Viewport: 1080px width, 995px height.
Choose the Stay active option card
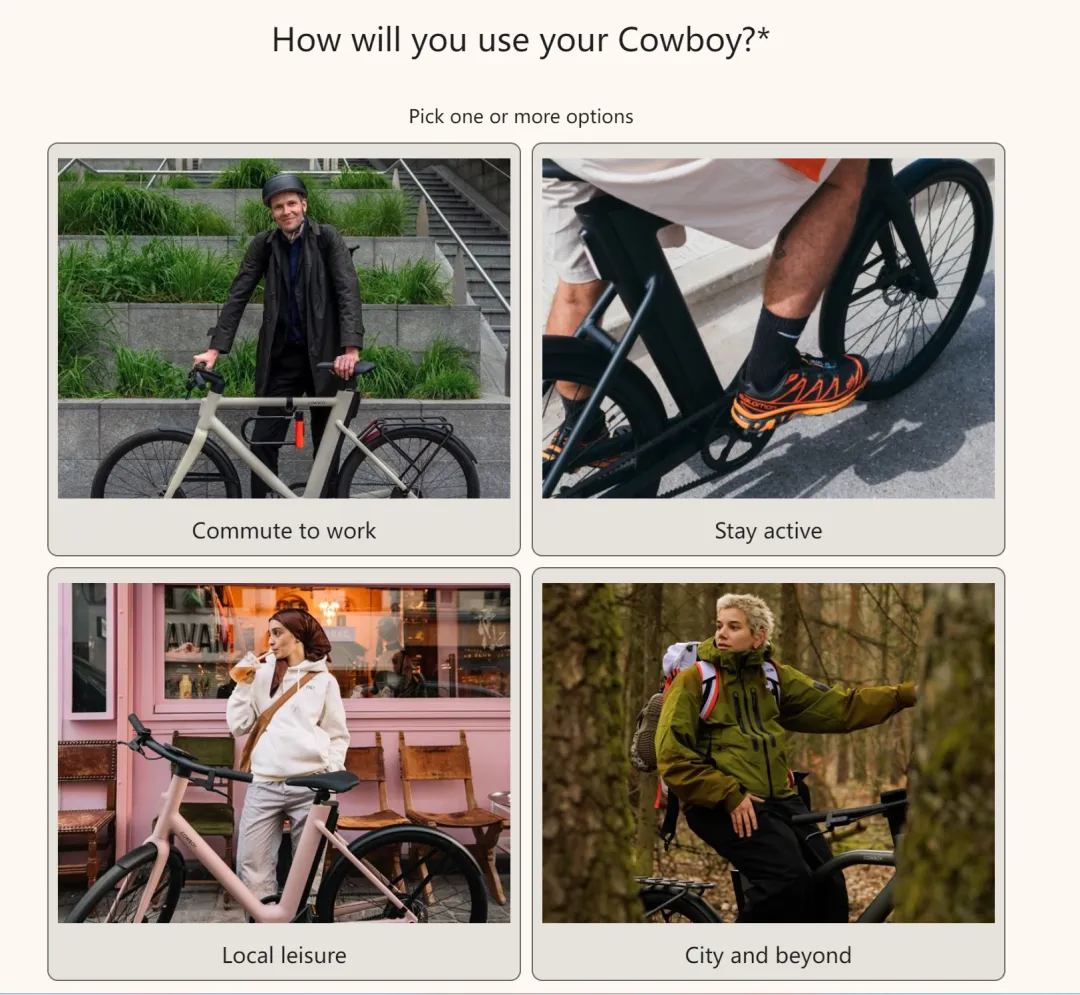pyautogui.click(x=768, y=349)
